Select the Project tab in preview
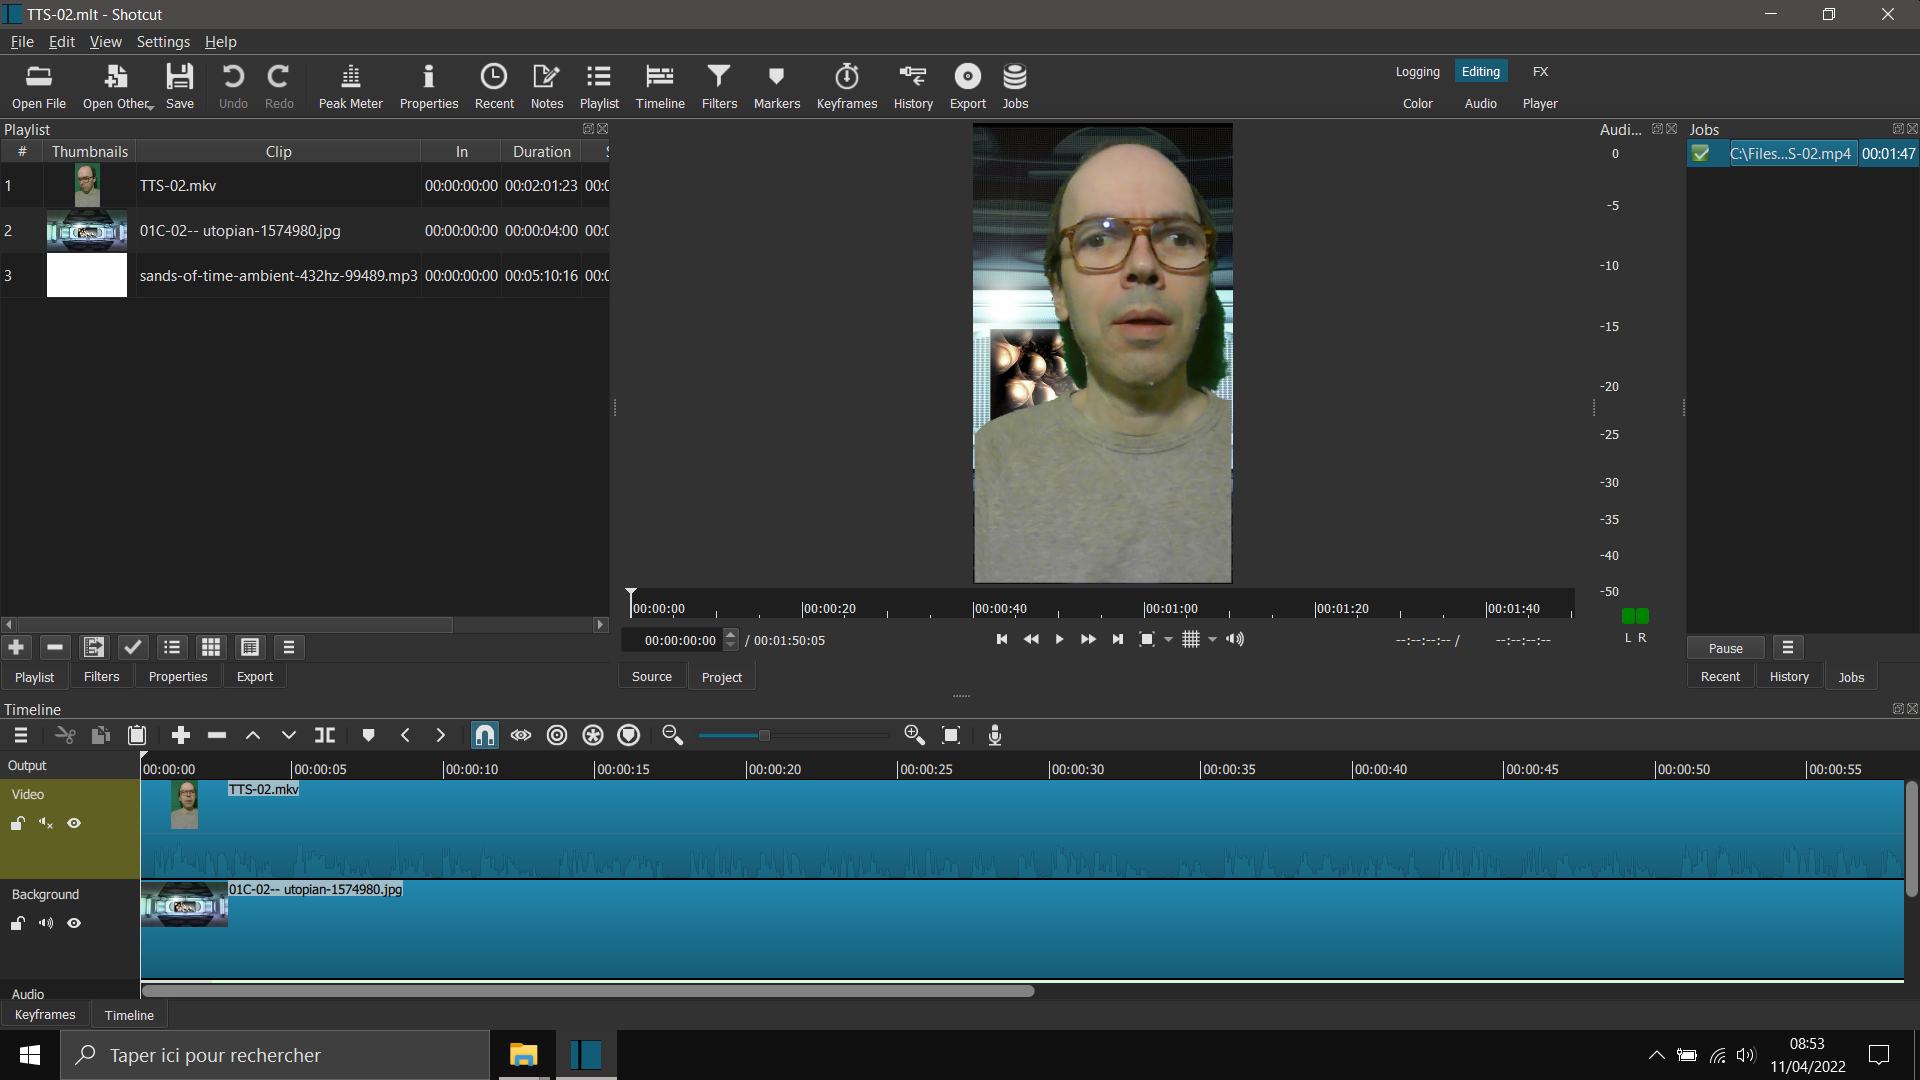The image size is (1920, 1080). [721, 675]
